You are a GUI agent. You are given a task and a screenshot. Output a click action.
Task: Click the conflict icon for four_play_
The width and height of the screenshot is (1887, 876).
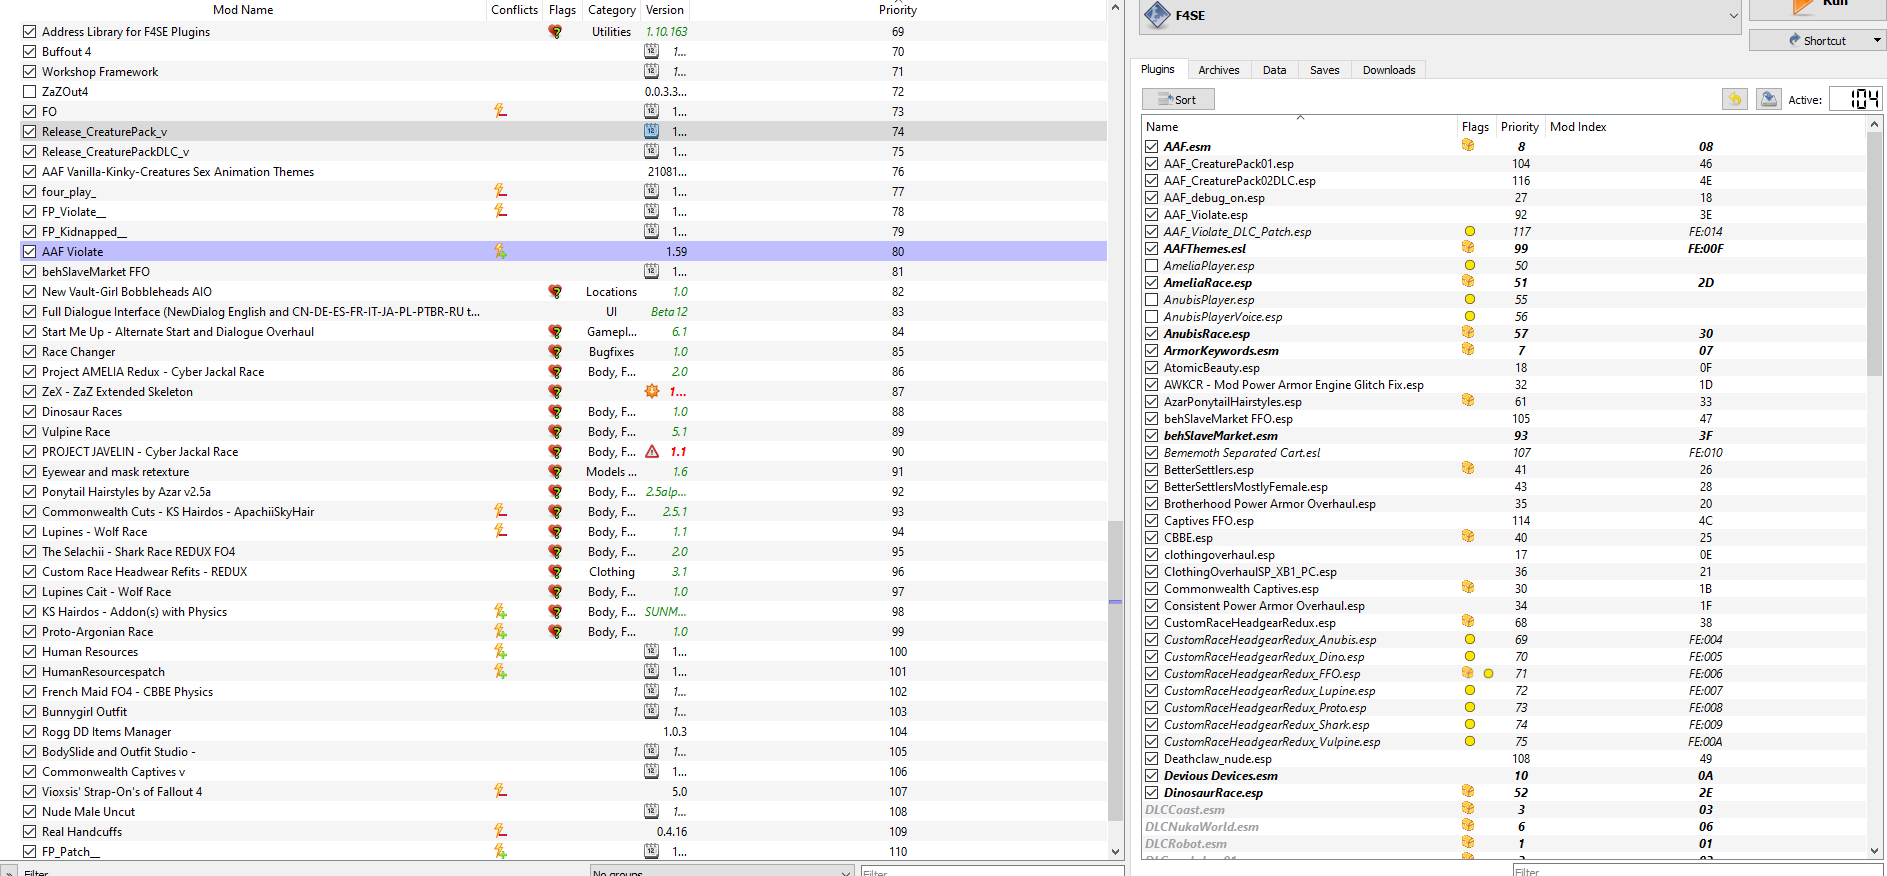(x=500, y=191)
